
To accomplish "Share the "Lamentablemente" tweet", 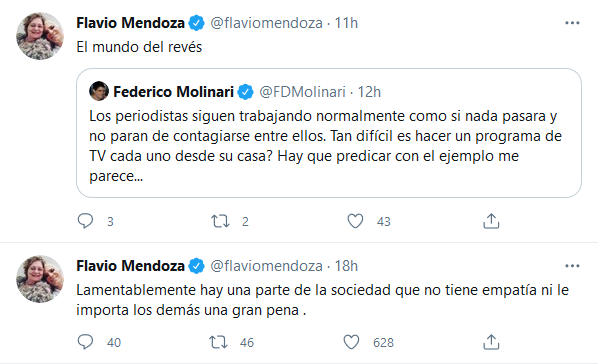I will tap(491, 342).
